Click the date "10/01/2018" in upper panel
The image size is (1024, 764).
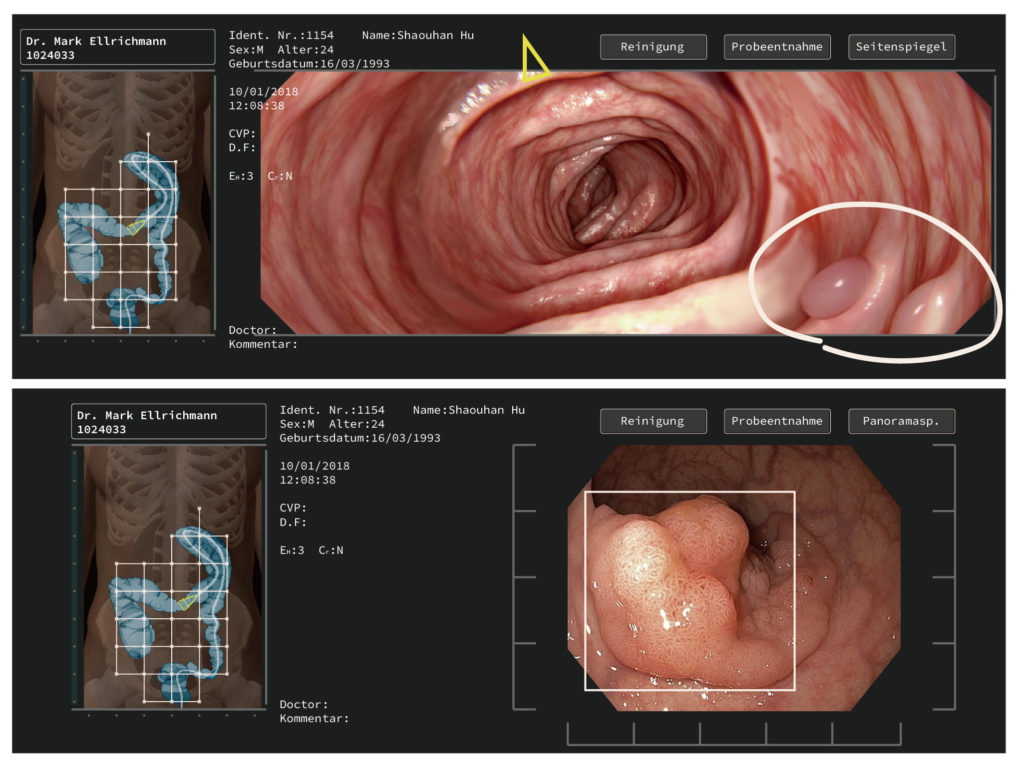pyautogui.click(x=263, y=92)
